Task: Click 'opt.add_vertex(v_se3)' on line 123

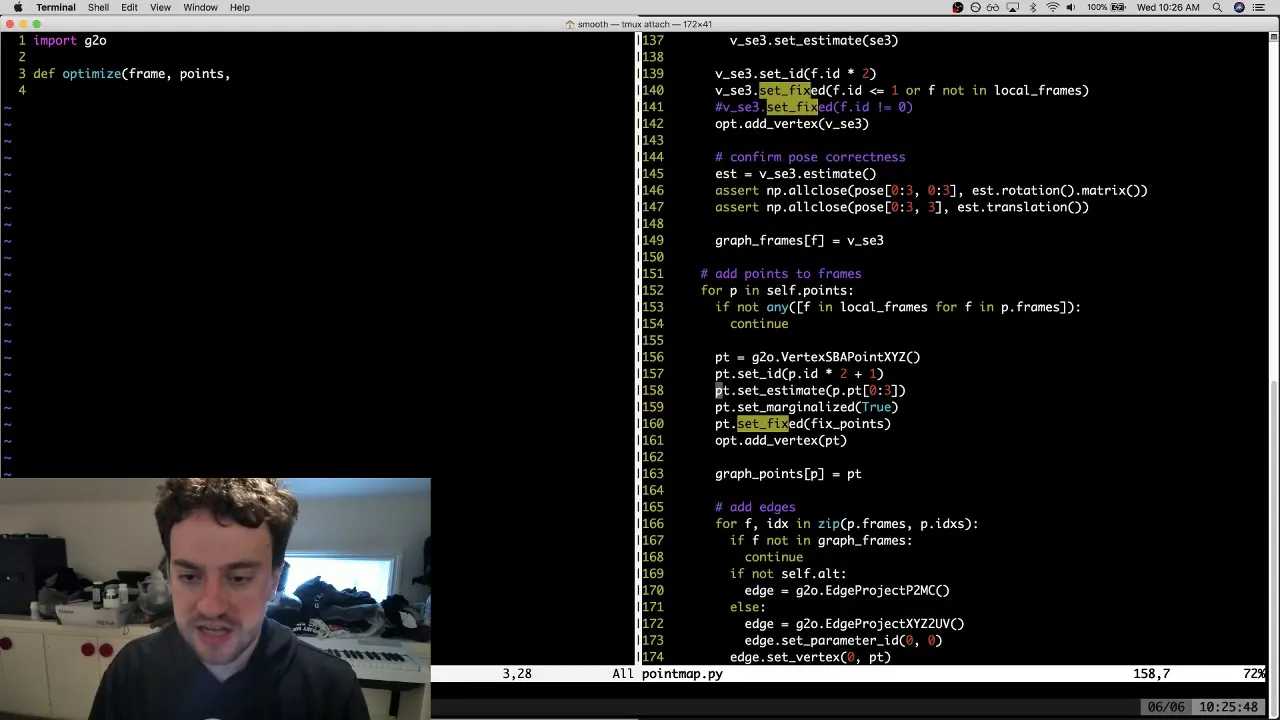Action: coord(792,124)
